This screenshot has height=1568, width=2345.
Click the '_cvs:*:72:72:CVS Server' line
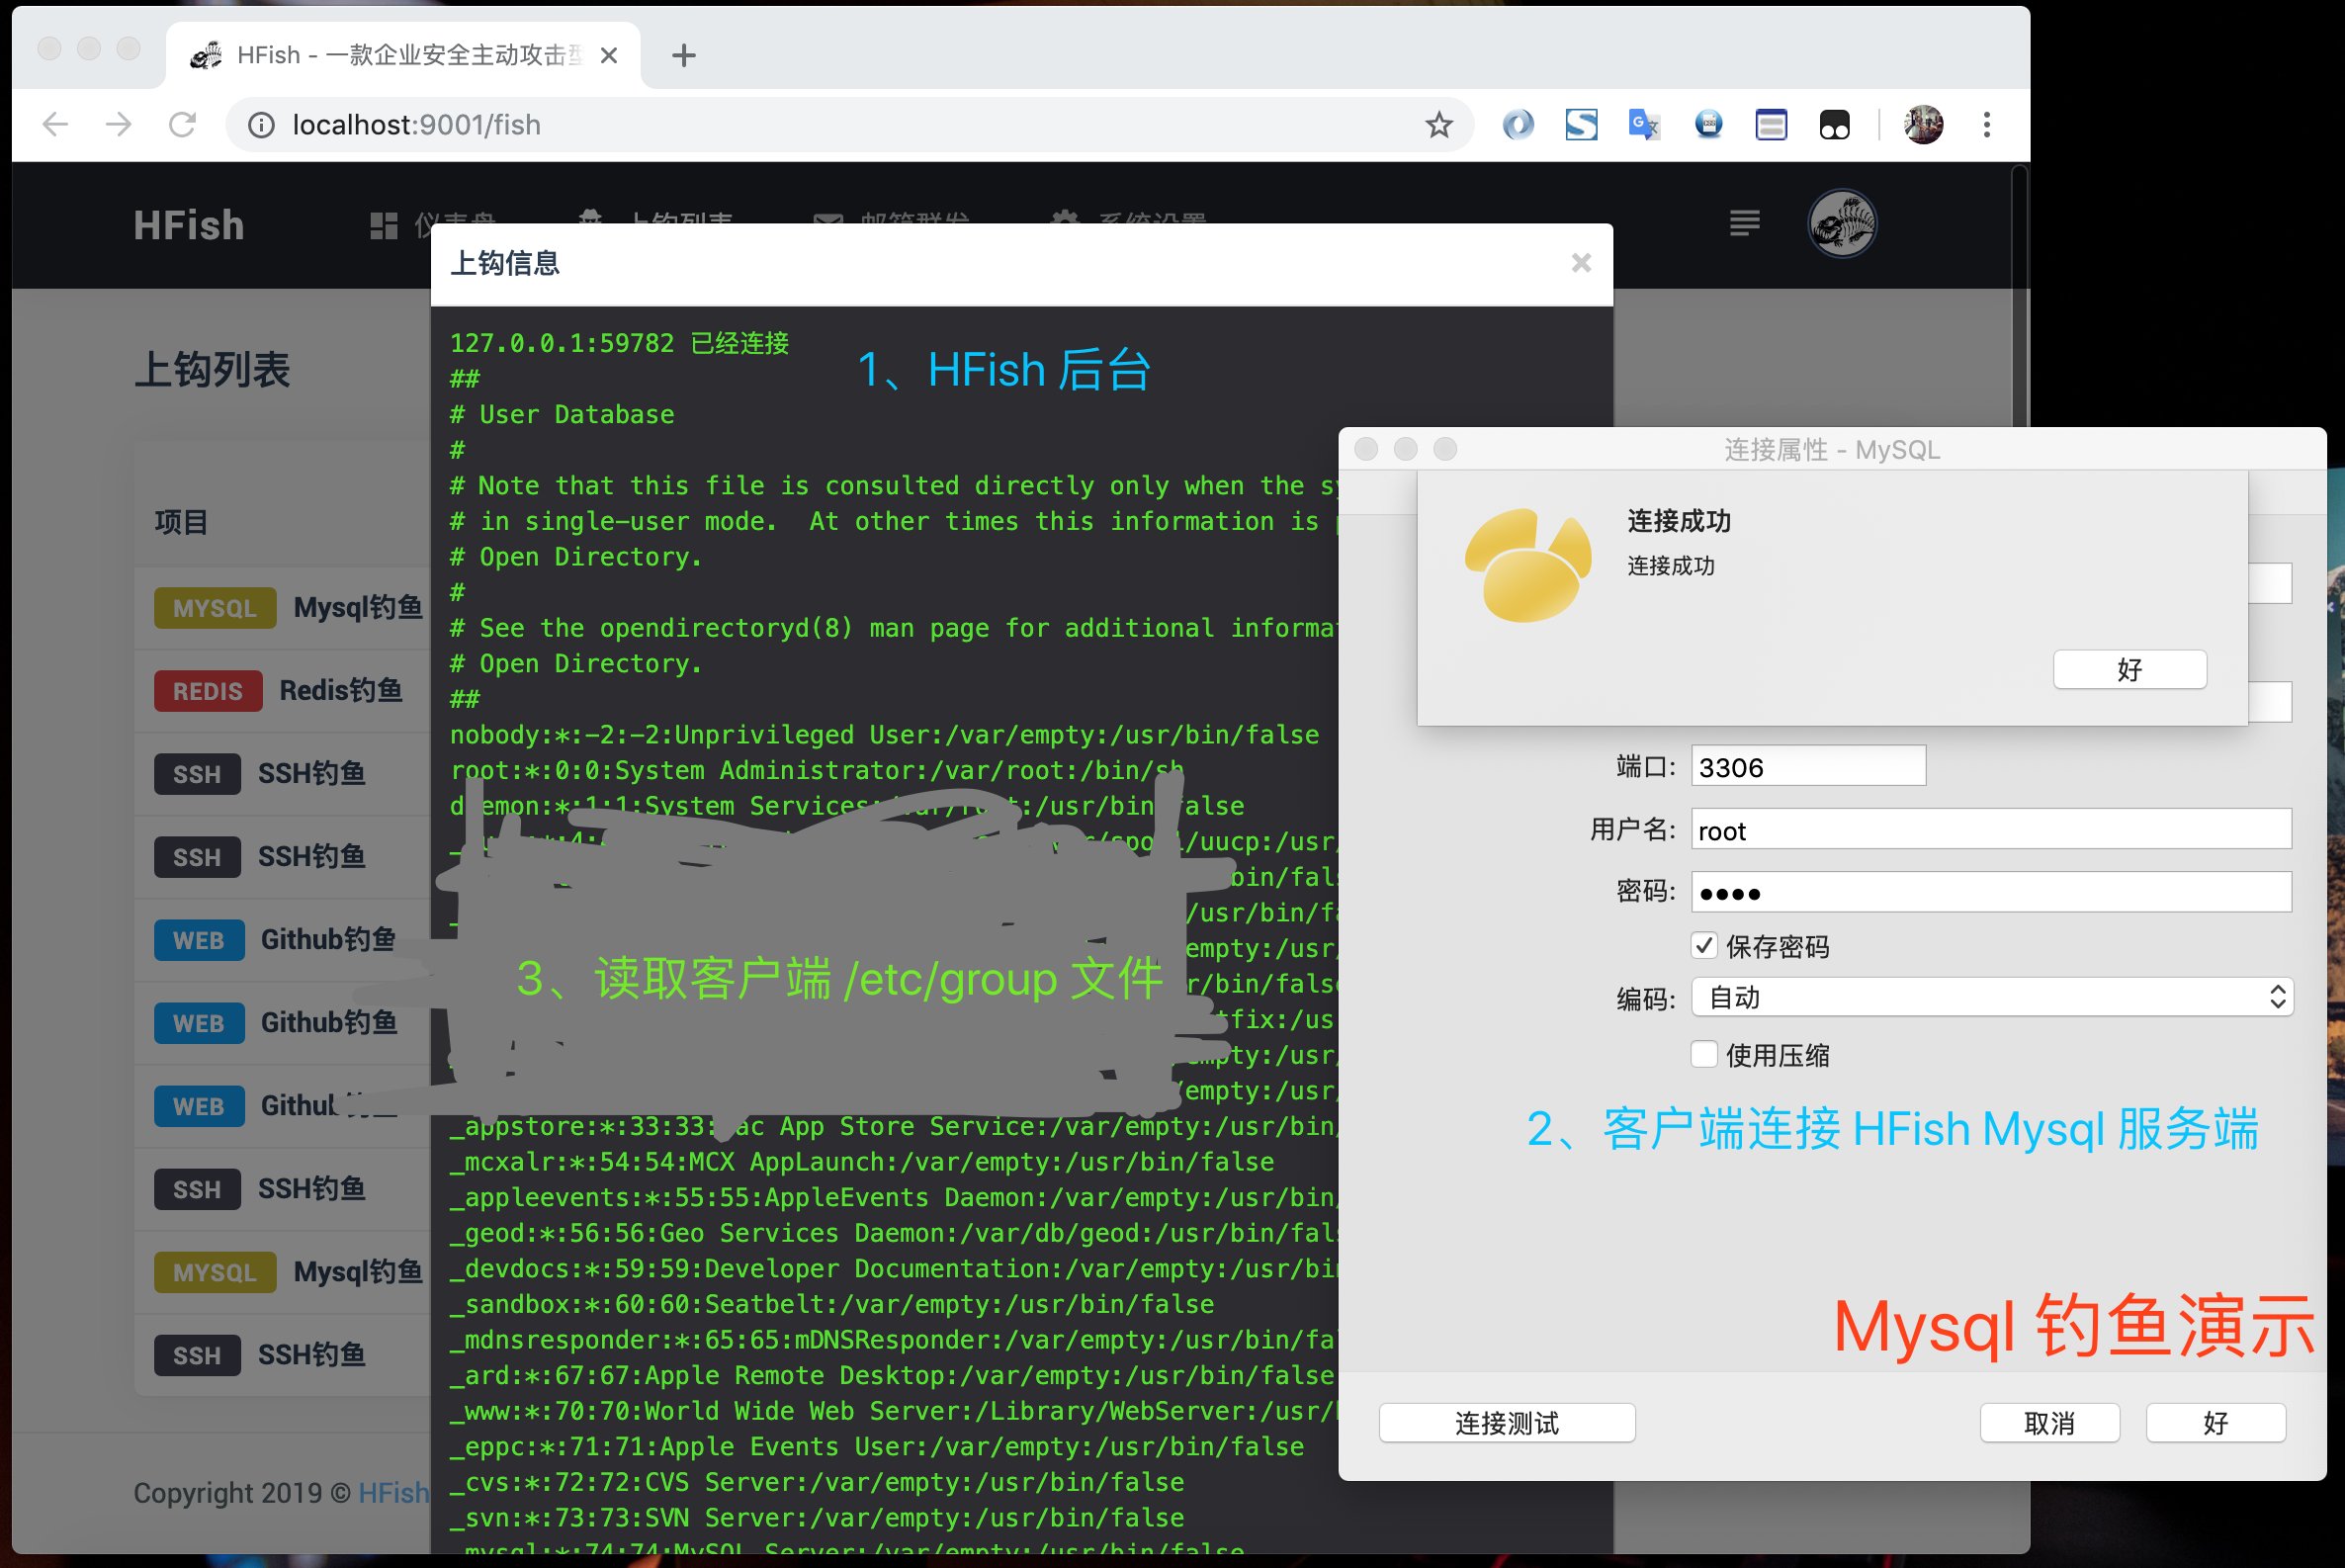click(817, 1482)
